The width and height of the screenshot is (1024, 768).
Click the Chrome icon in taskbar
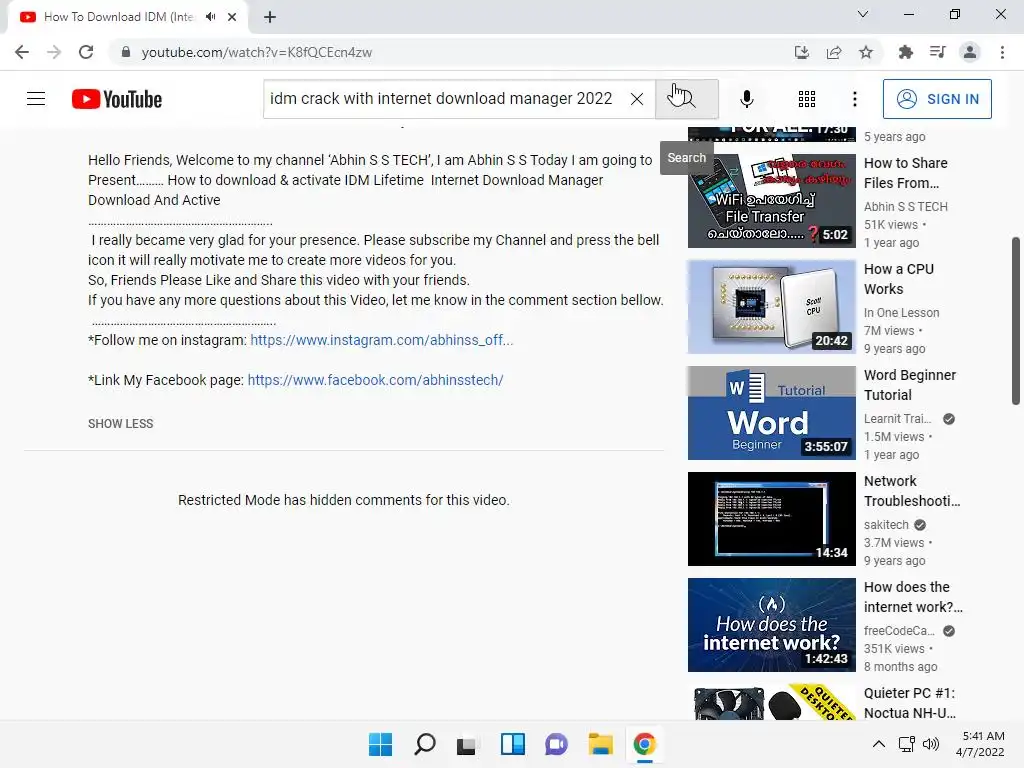click(x=645, y=744)
